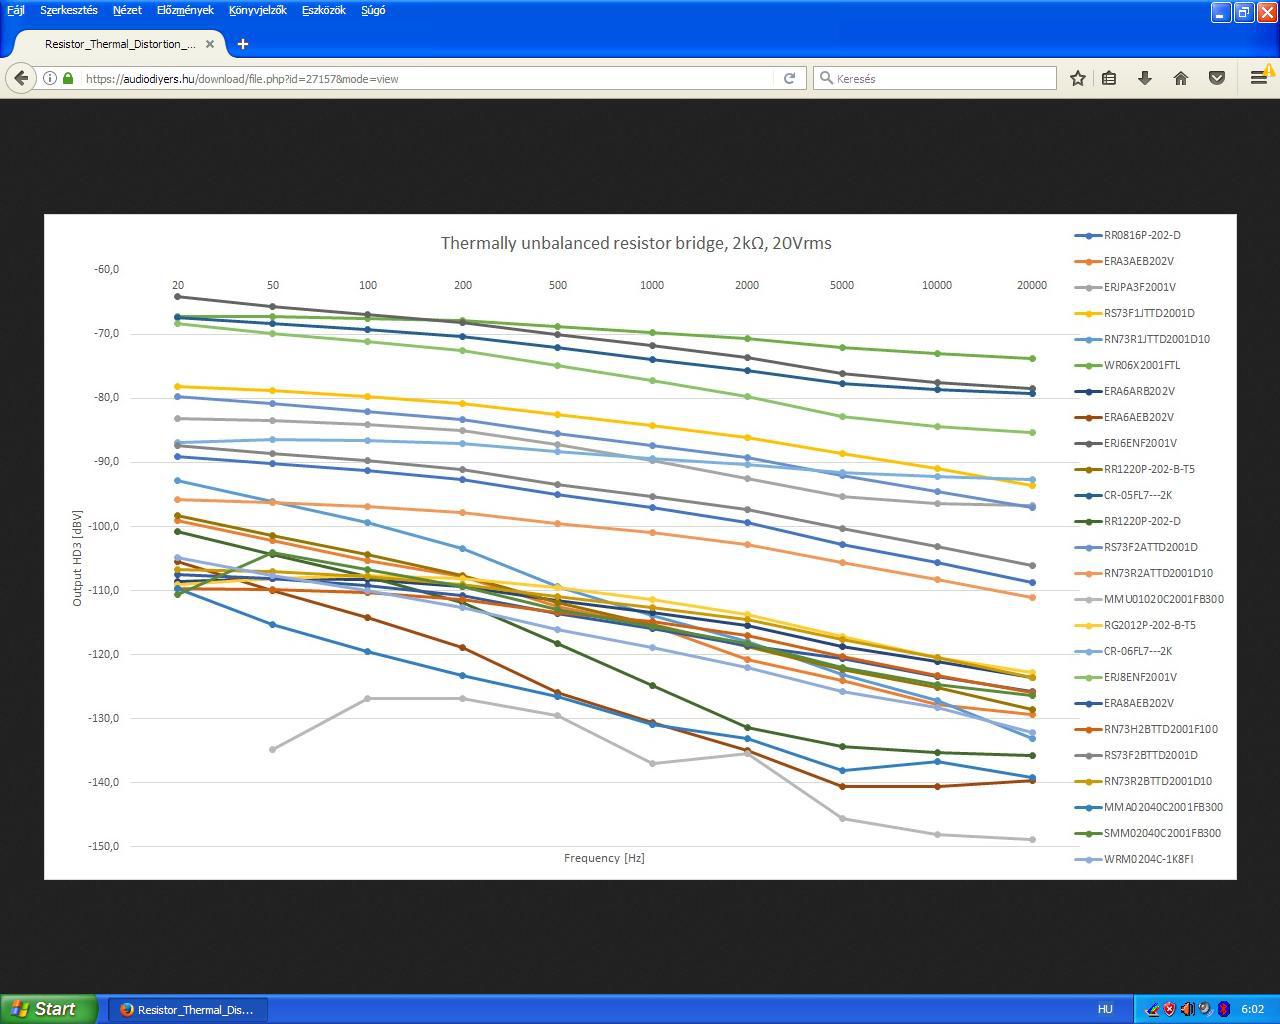This screenshot has width=1280, height=1024.
Task: Open the Fájl menu
Action: (16, 10)
